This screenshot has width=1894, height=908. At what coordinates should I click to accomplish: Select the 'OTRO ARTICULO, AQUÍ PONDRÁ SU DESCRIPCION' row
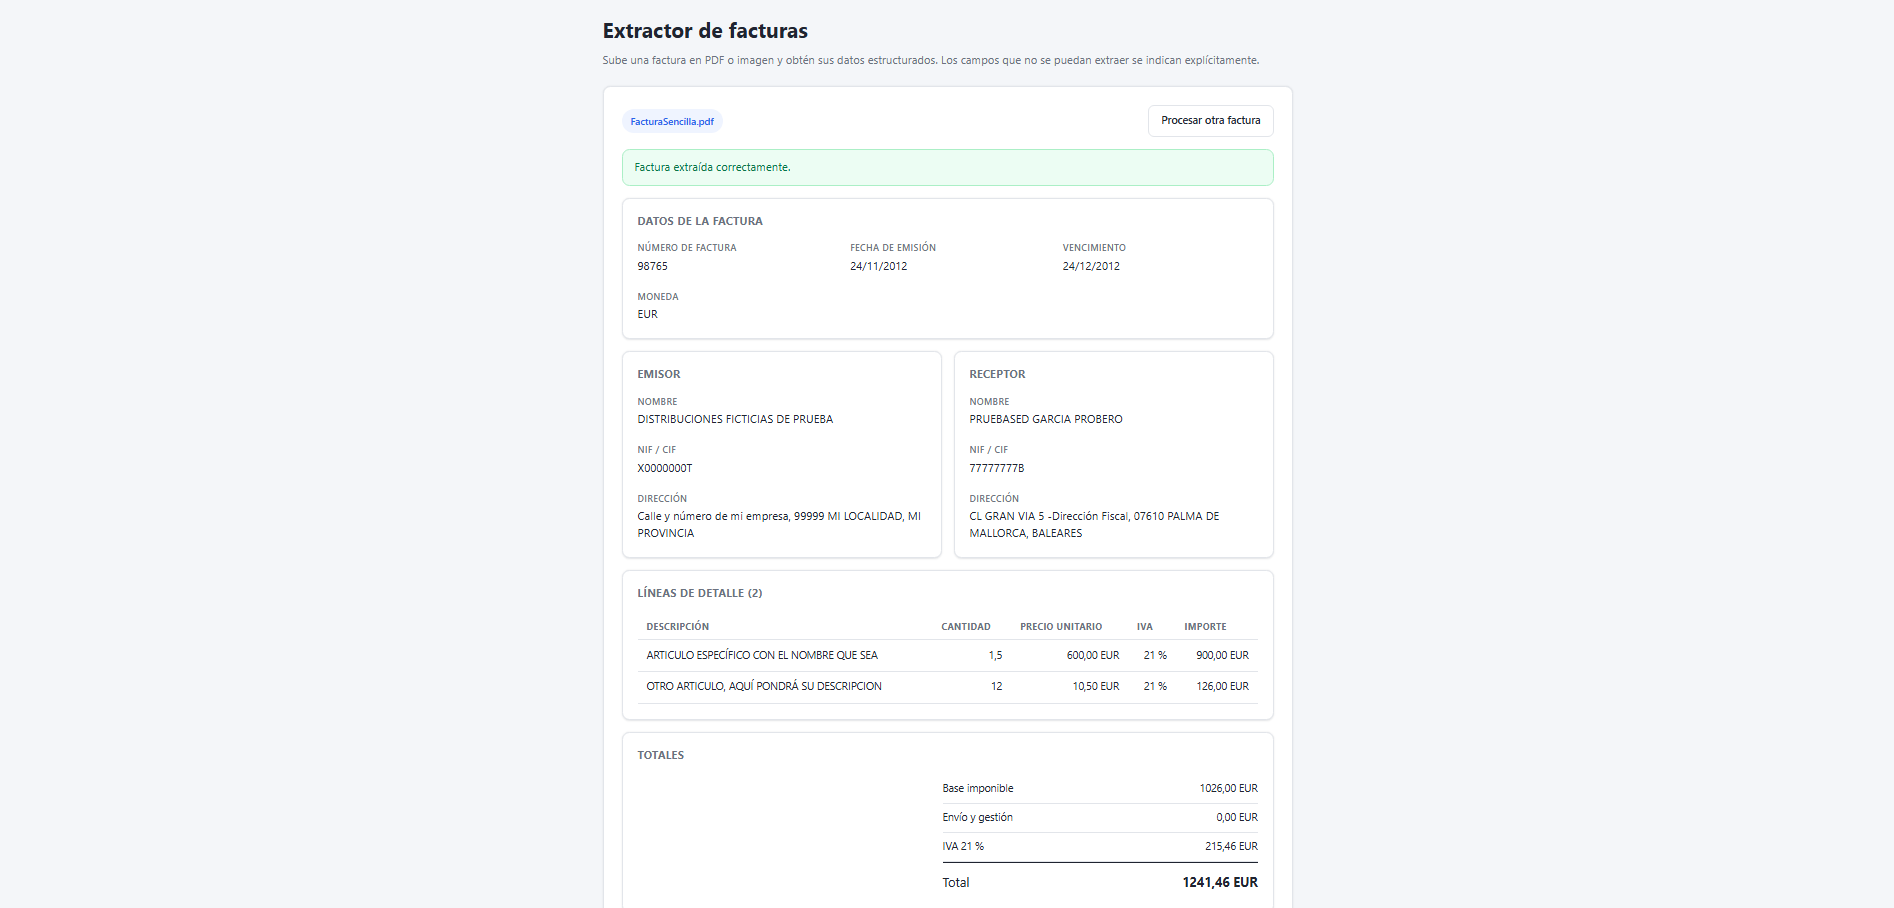tap(947, 686)
